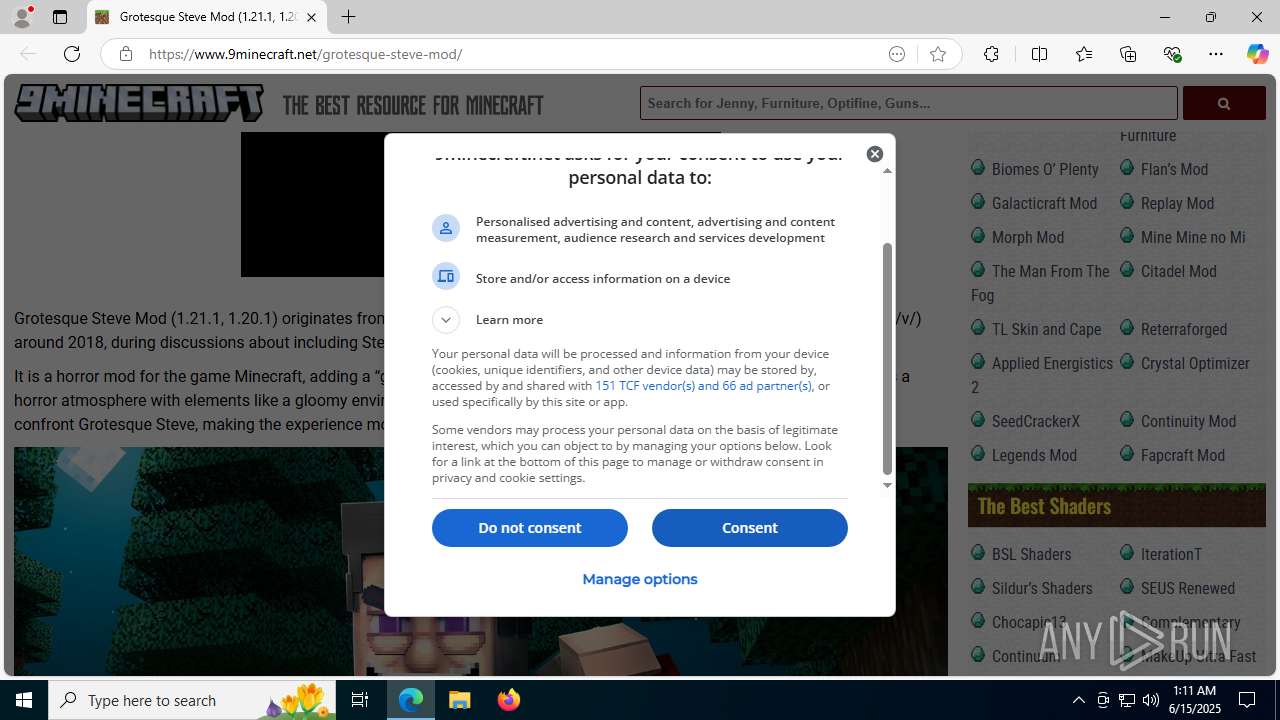Close the Grotesque Steve Mod tab
The height and width of the screenshot is (720, 1280).
[311, 17]
